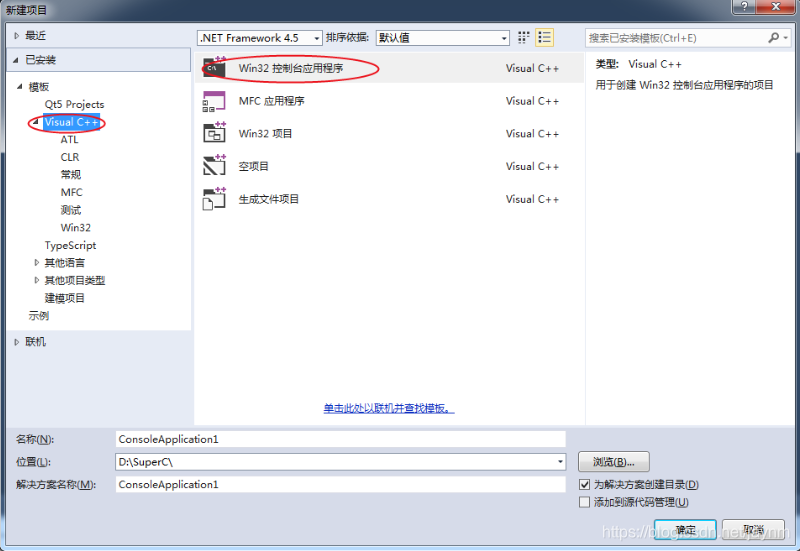The height and width of the screenshot is (551, 800).
Task: Open 单击此处以联机并查找模板 link
Action: point(389,408)
